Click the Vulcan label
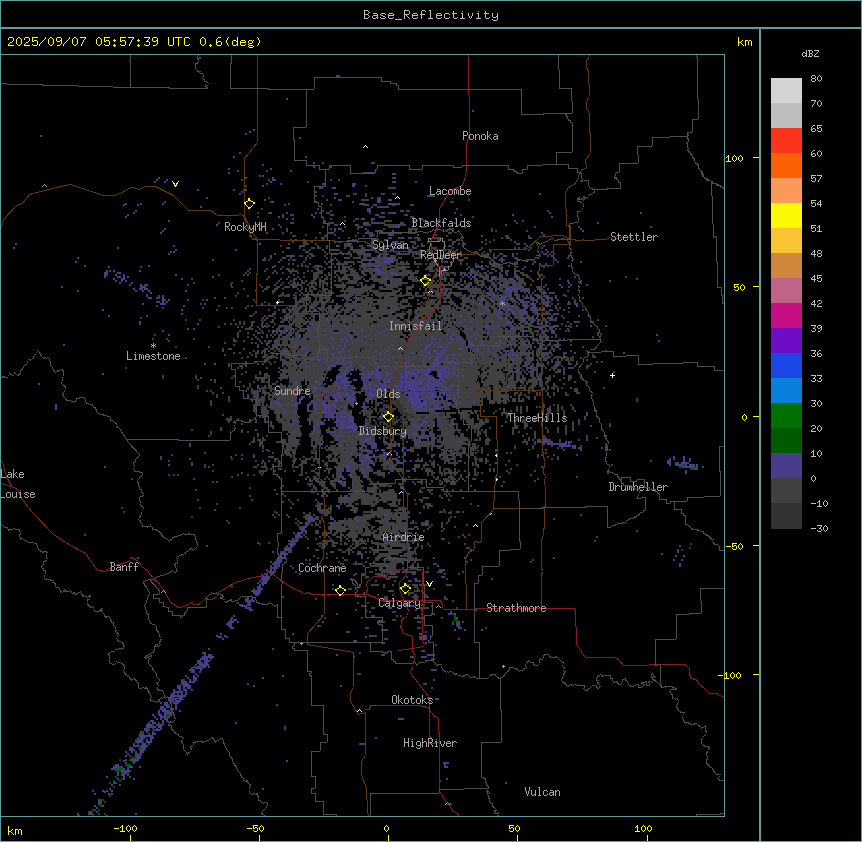 543,792
